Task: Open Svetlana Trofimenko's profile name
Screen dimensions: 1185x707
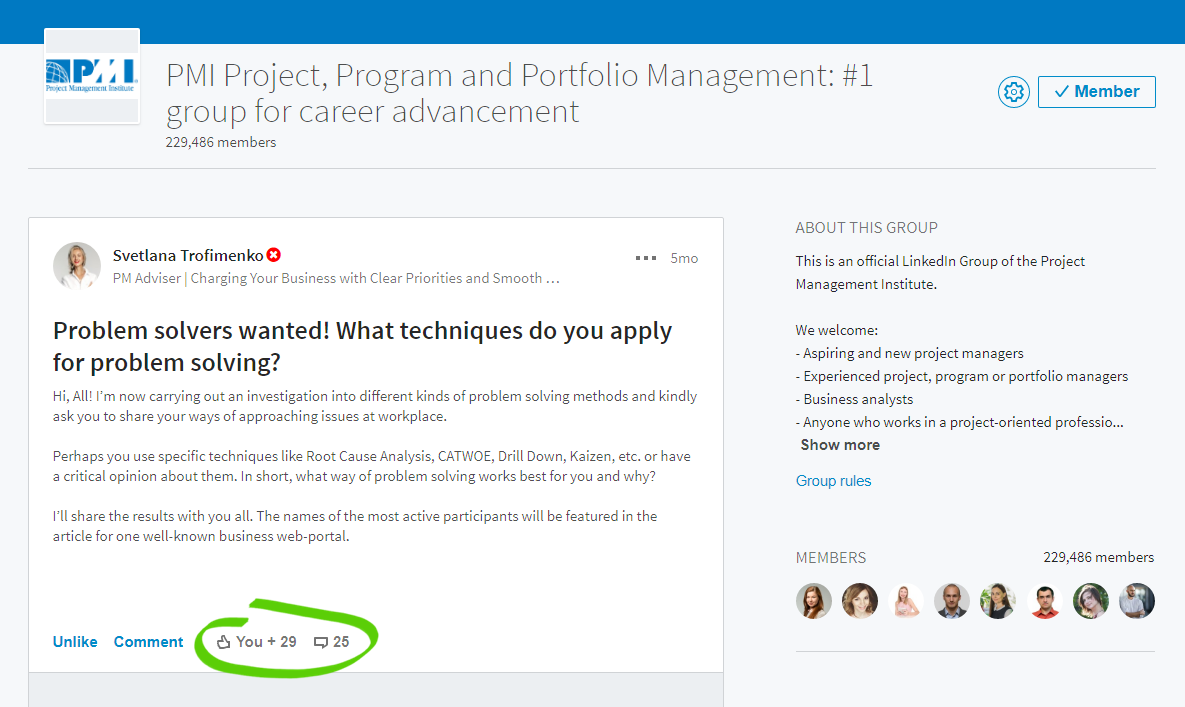Action: point(188,255)
